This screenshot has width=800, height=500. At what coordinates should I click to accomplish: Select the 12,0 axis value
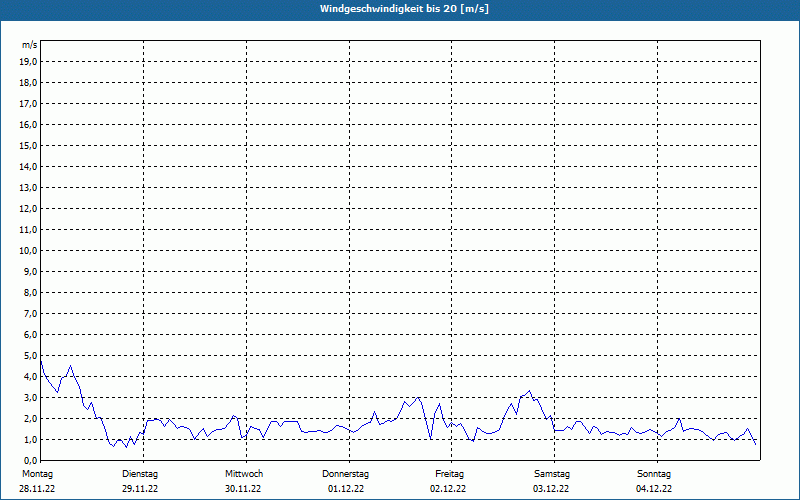click(x=28, y=208)
